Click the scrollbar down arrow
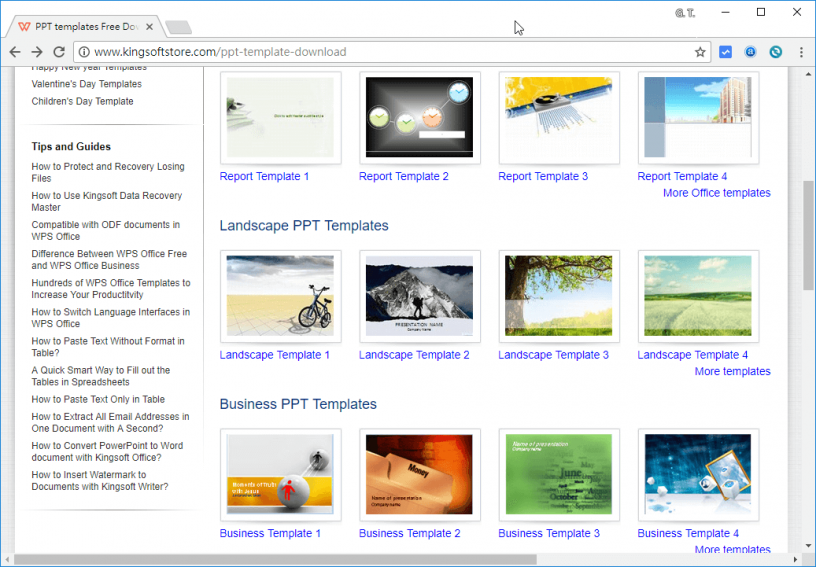The width and height of the screenshot is (816, 567). click(x=808, y=546)
